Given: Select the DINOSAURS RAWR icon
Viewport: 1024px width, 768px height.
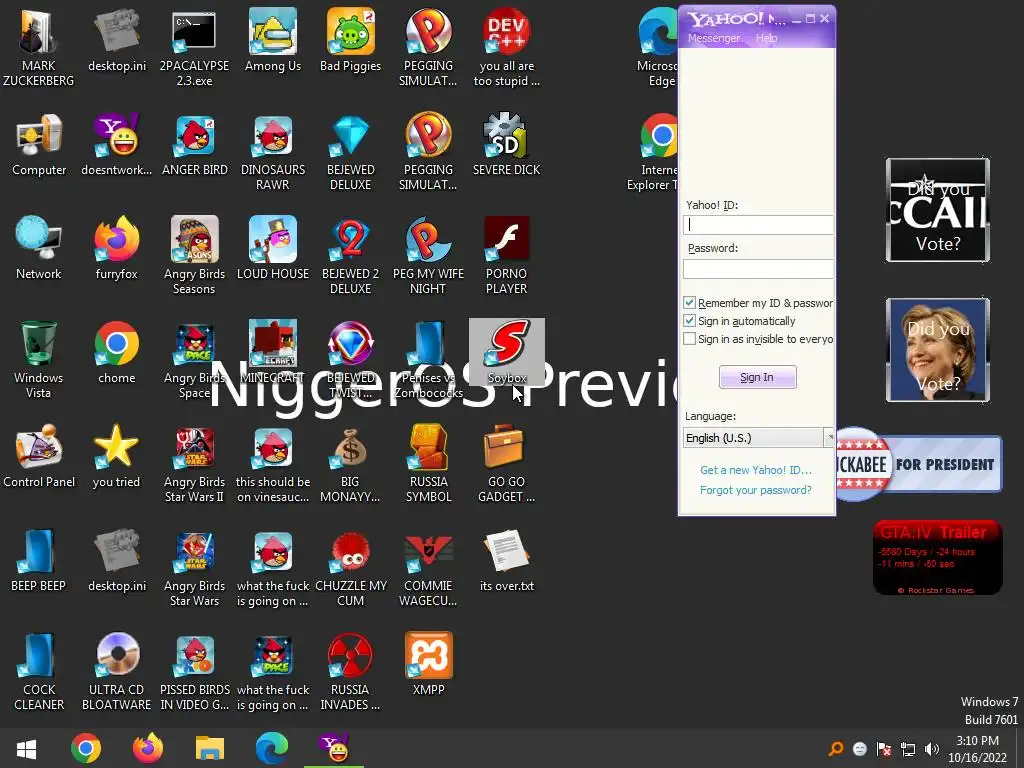Looking at the screenshot, I should pyautogui.click(x=273, y=152).
